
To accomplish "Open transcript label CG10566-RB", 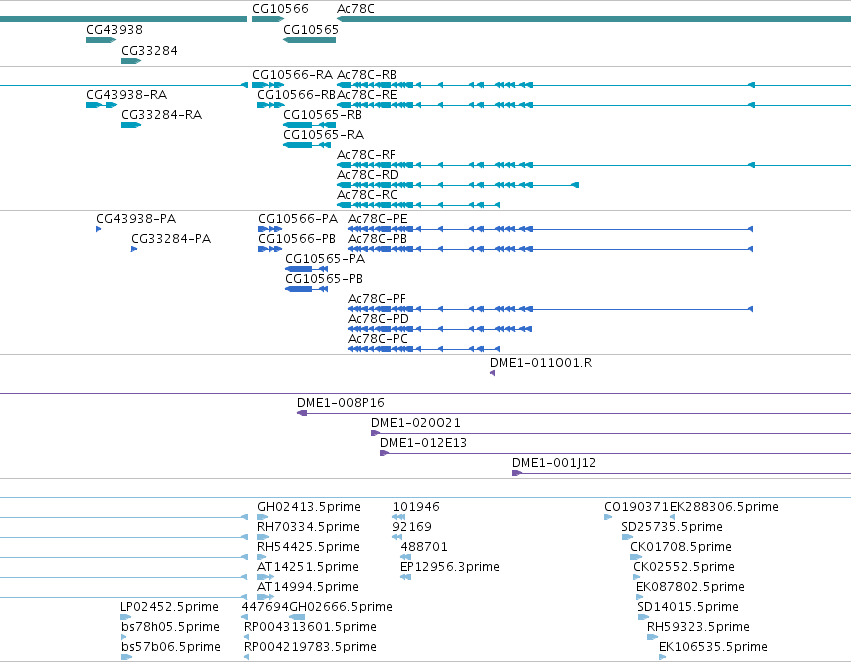I will (x=297, y=94).
